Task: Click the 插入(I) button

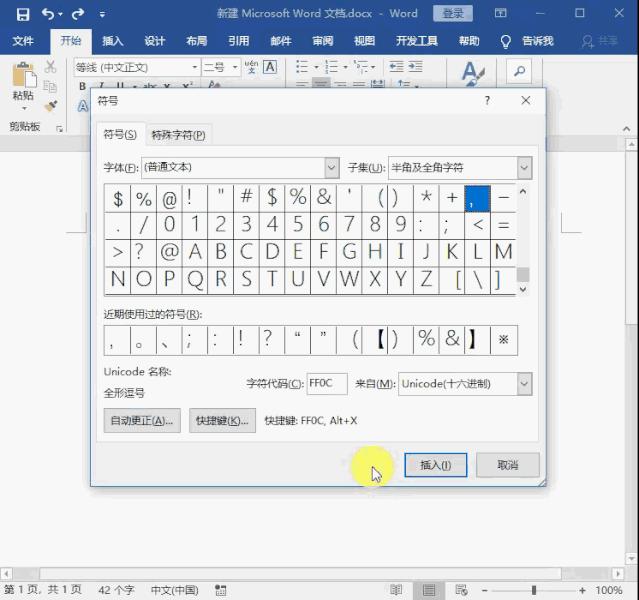Action: pos(436,465)
